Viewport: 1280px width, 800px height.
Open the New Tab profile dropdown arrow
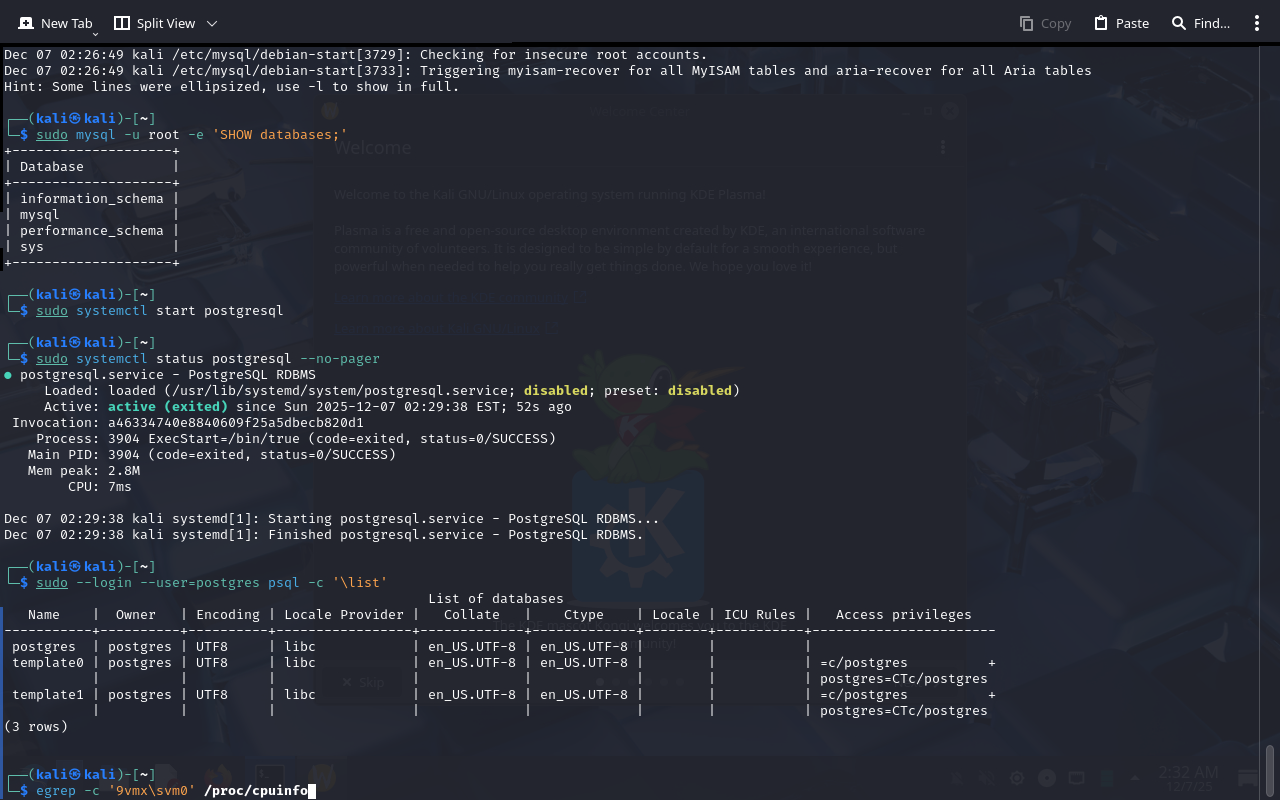pos(95,35)
